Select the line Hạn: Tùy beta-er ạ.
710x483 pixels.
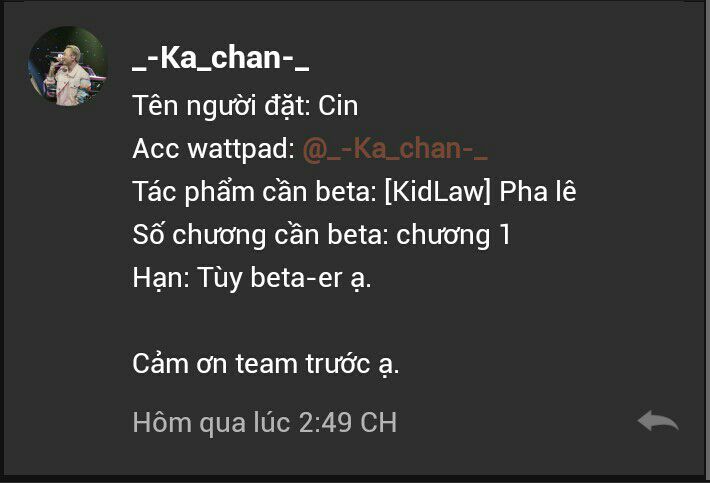coord(252,278)
